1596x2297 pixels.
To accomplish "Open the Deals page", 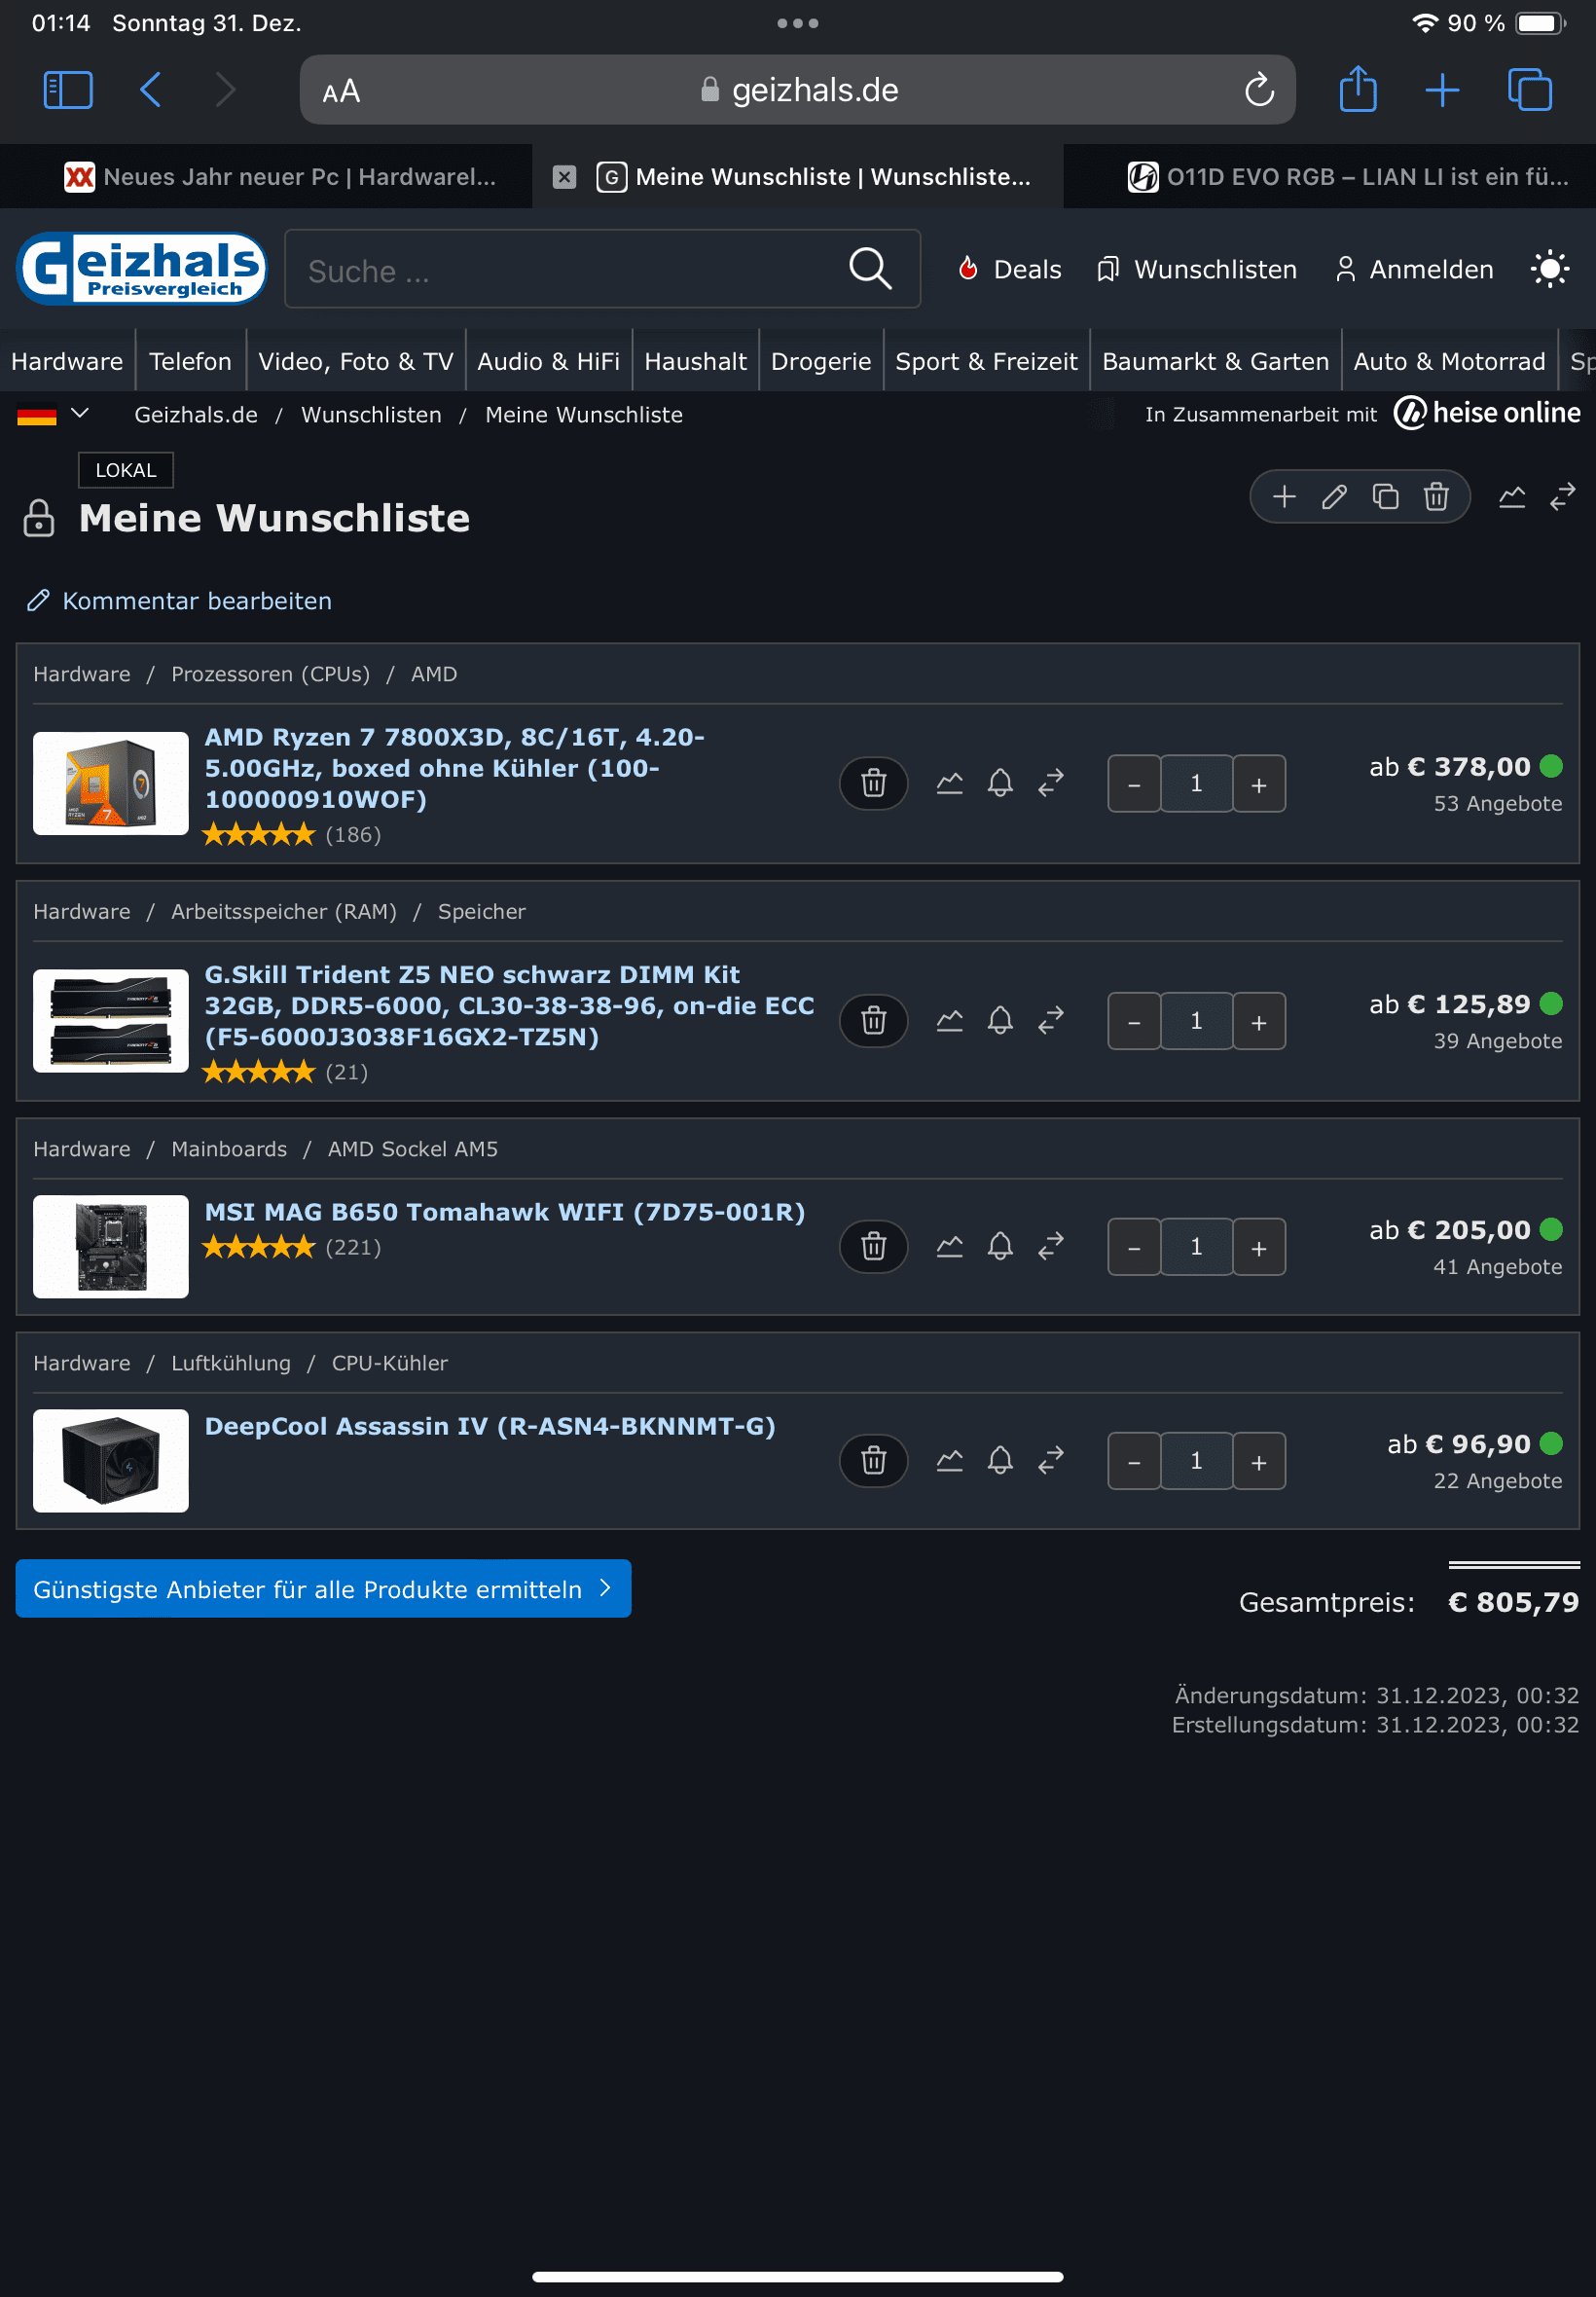I will pos(1009,269).
